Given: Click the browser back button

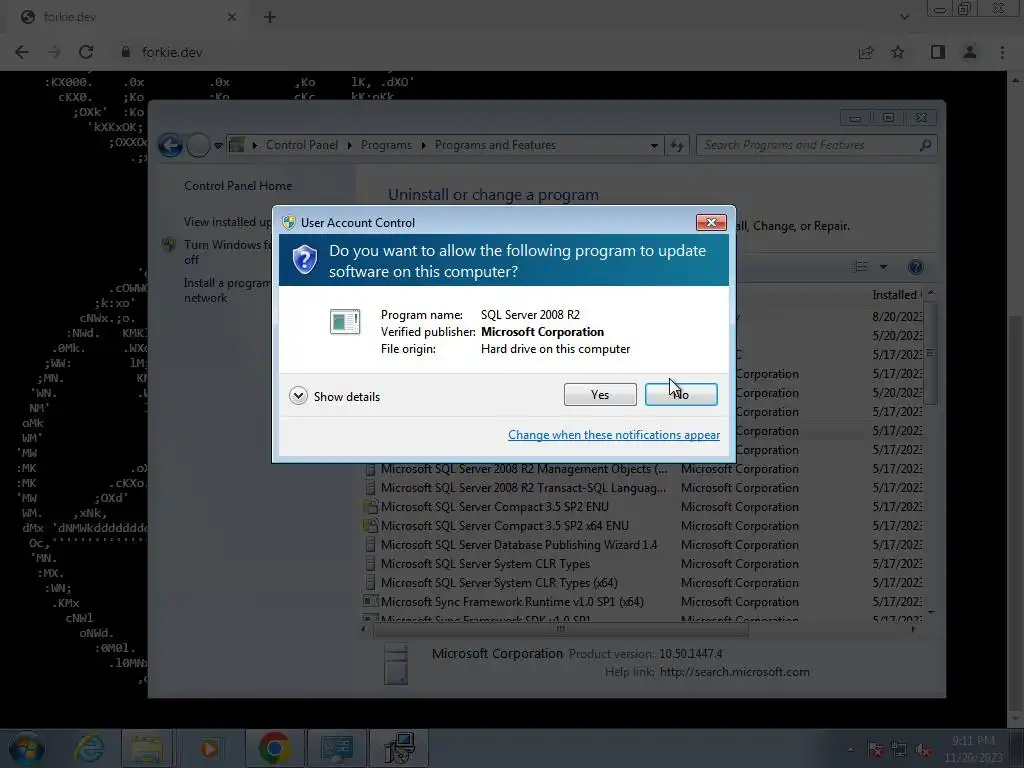Looking at the screenshot, I should tap(22, 52).
